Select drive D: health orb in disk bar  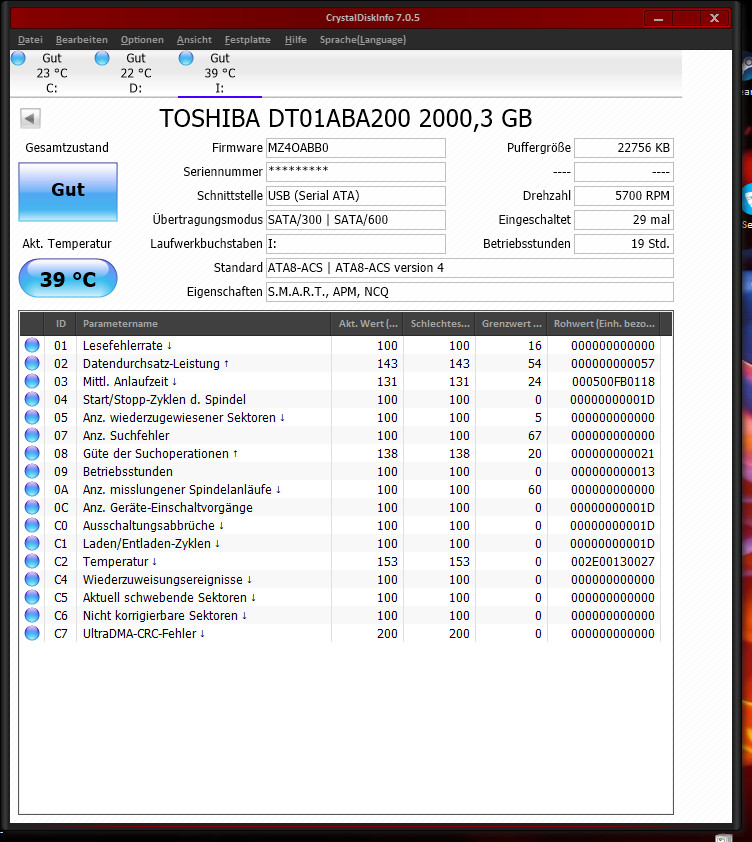click(x=102, y=58)
